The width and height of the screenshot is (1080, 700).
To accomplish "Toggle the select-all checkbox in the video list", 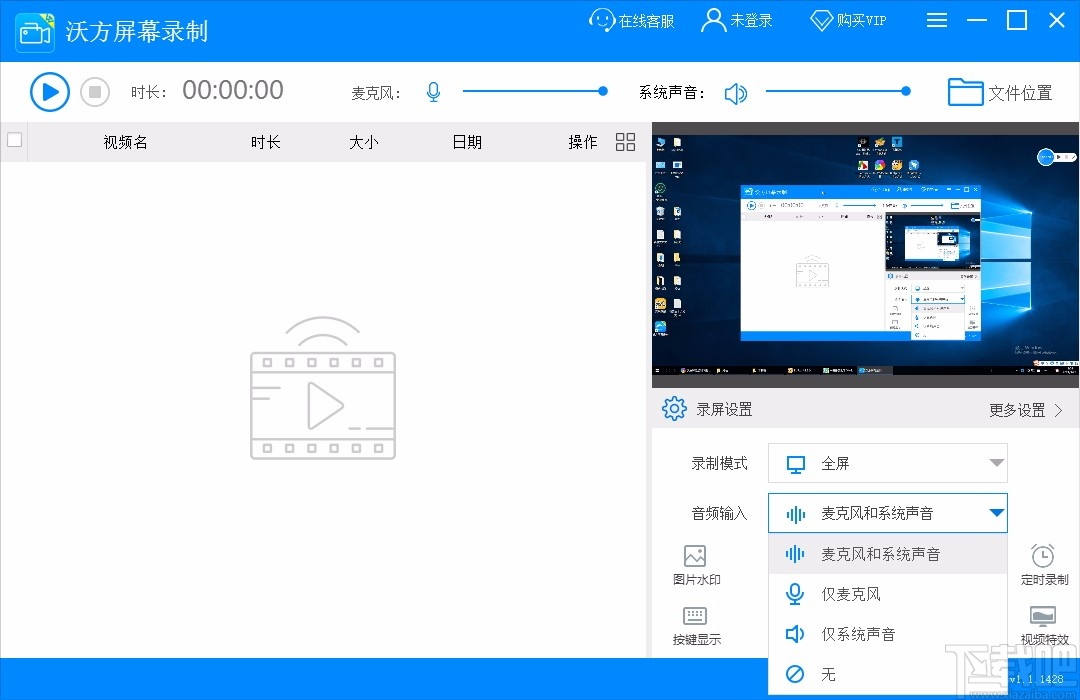I will [15, 141].
